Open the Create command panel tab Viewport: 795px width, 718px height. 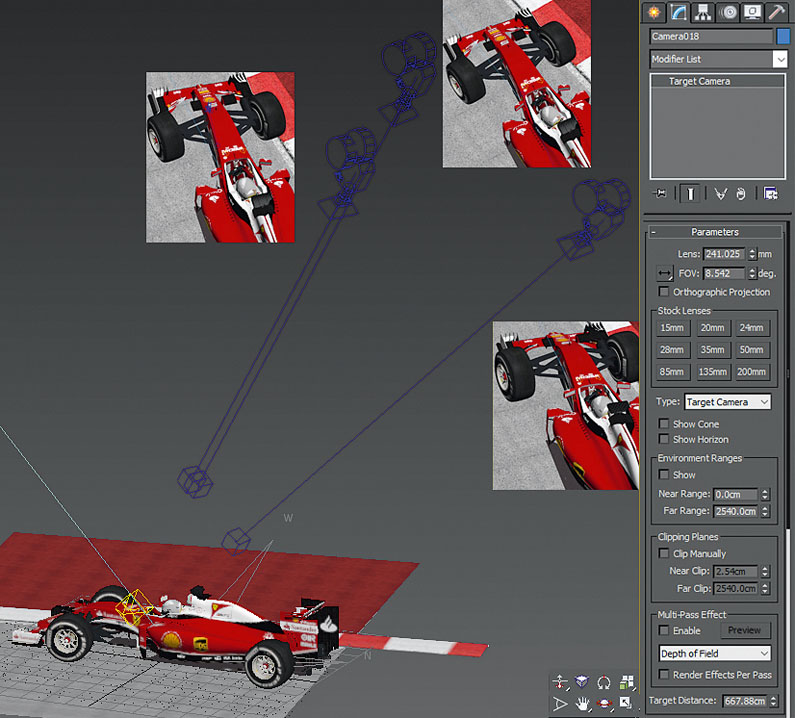(654, 12)
